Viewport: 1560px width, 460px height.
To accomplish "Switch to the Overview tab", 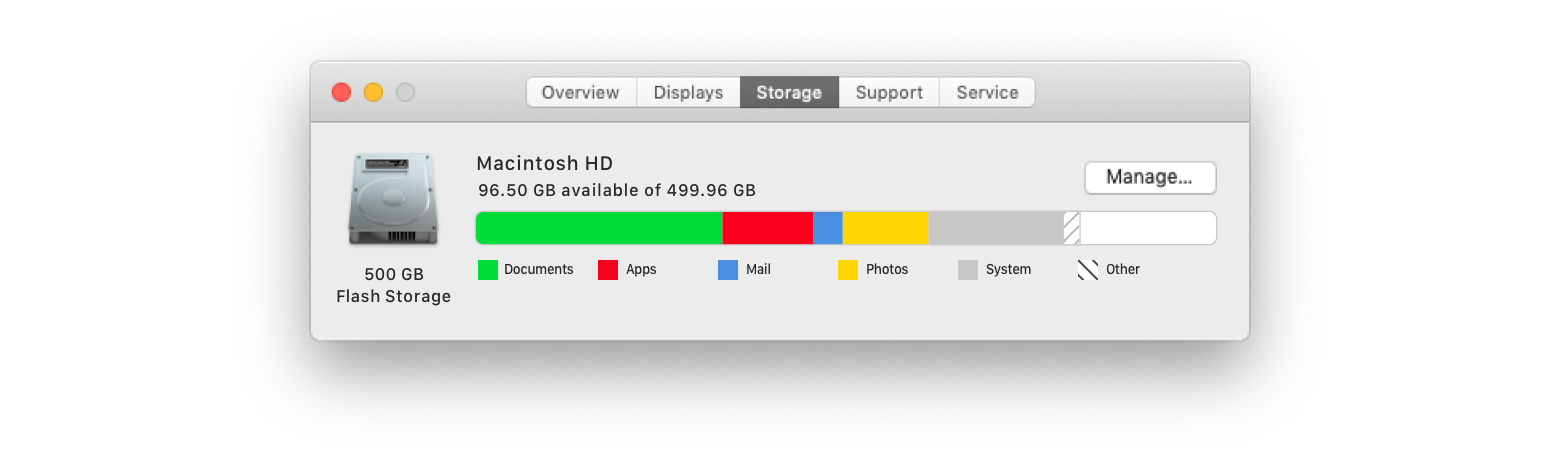I will [581, 92].
